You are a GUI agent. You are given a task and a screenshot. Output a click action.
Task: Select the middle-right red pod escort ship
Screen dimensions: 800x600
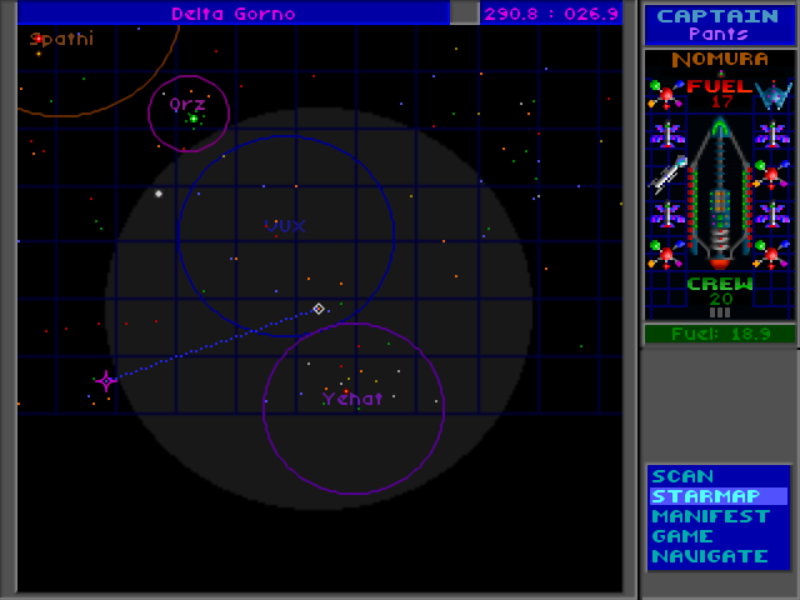pyautogui.click(x=772, y=174)
